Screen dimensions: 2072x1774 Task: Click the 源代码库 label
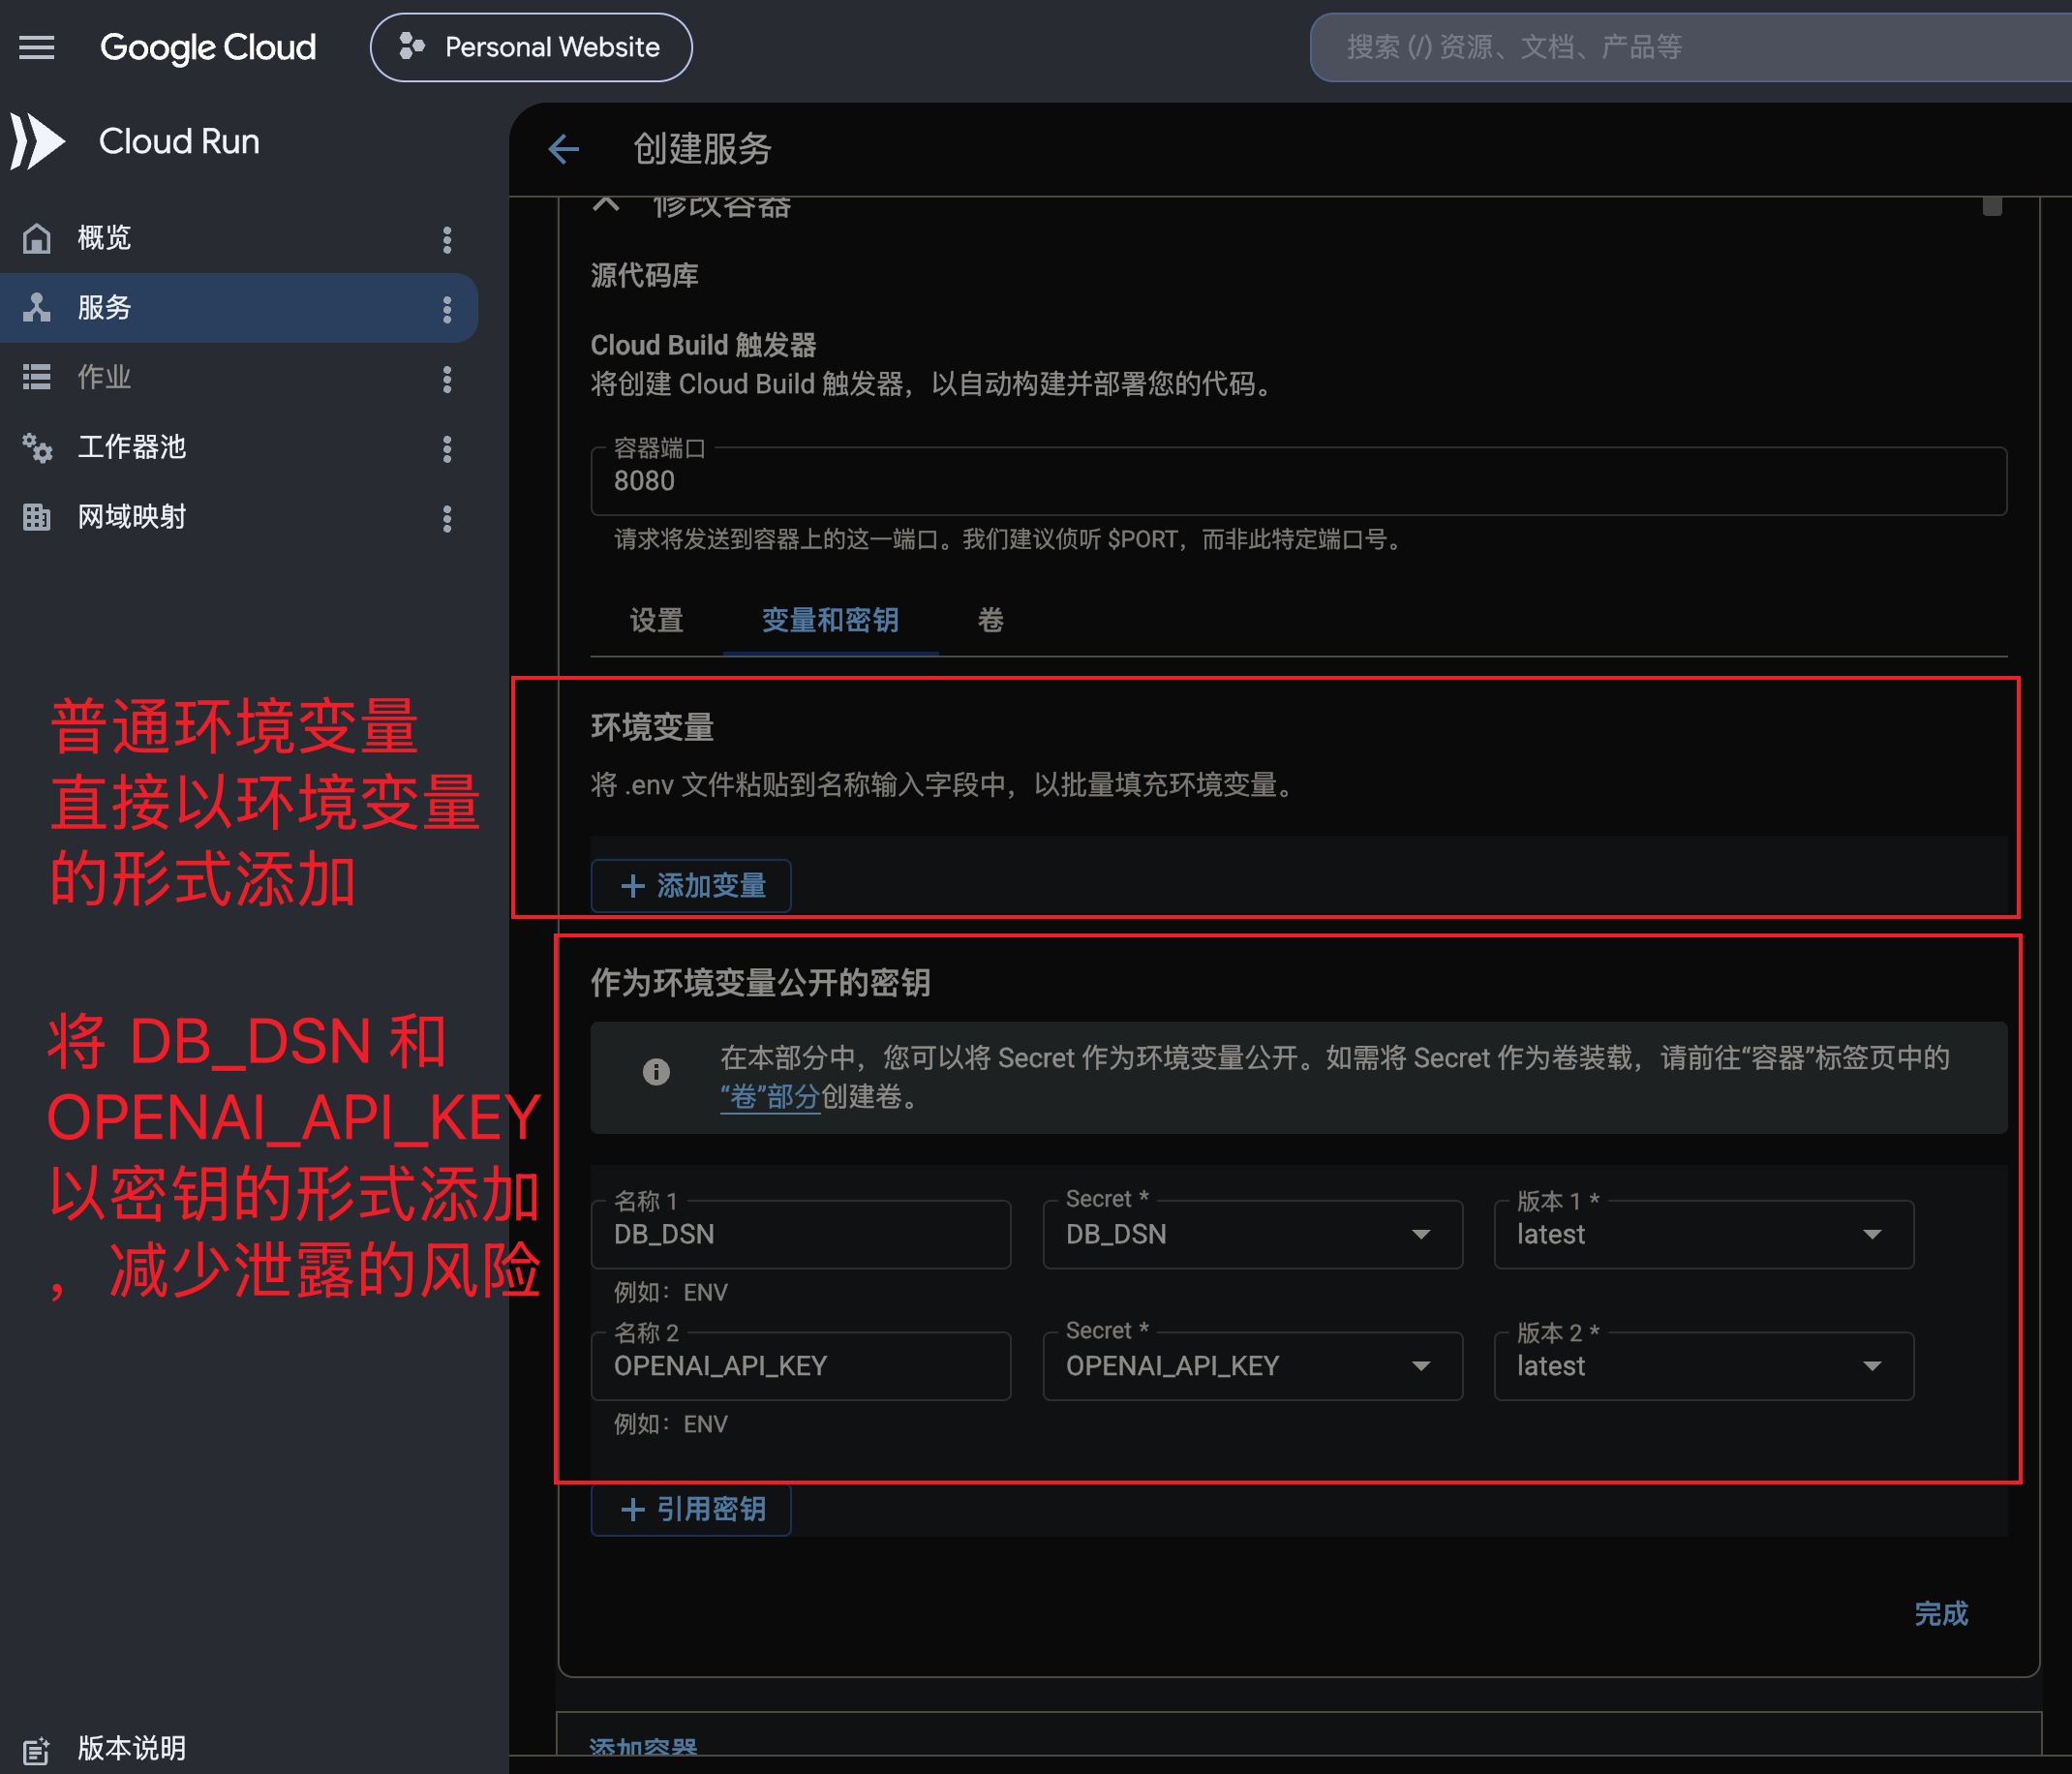644,275
